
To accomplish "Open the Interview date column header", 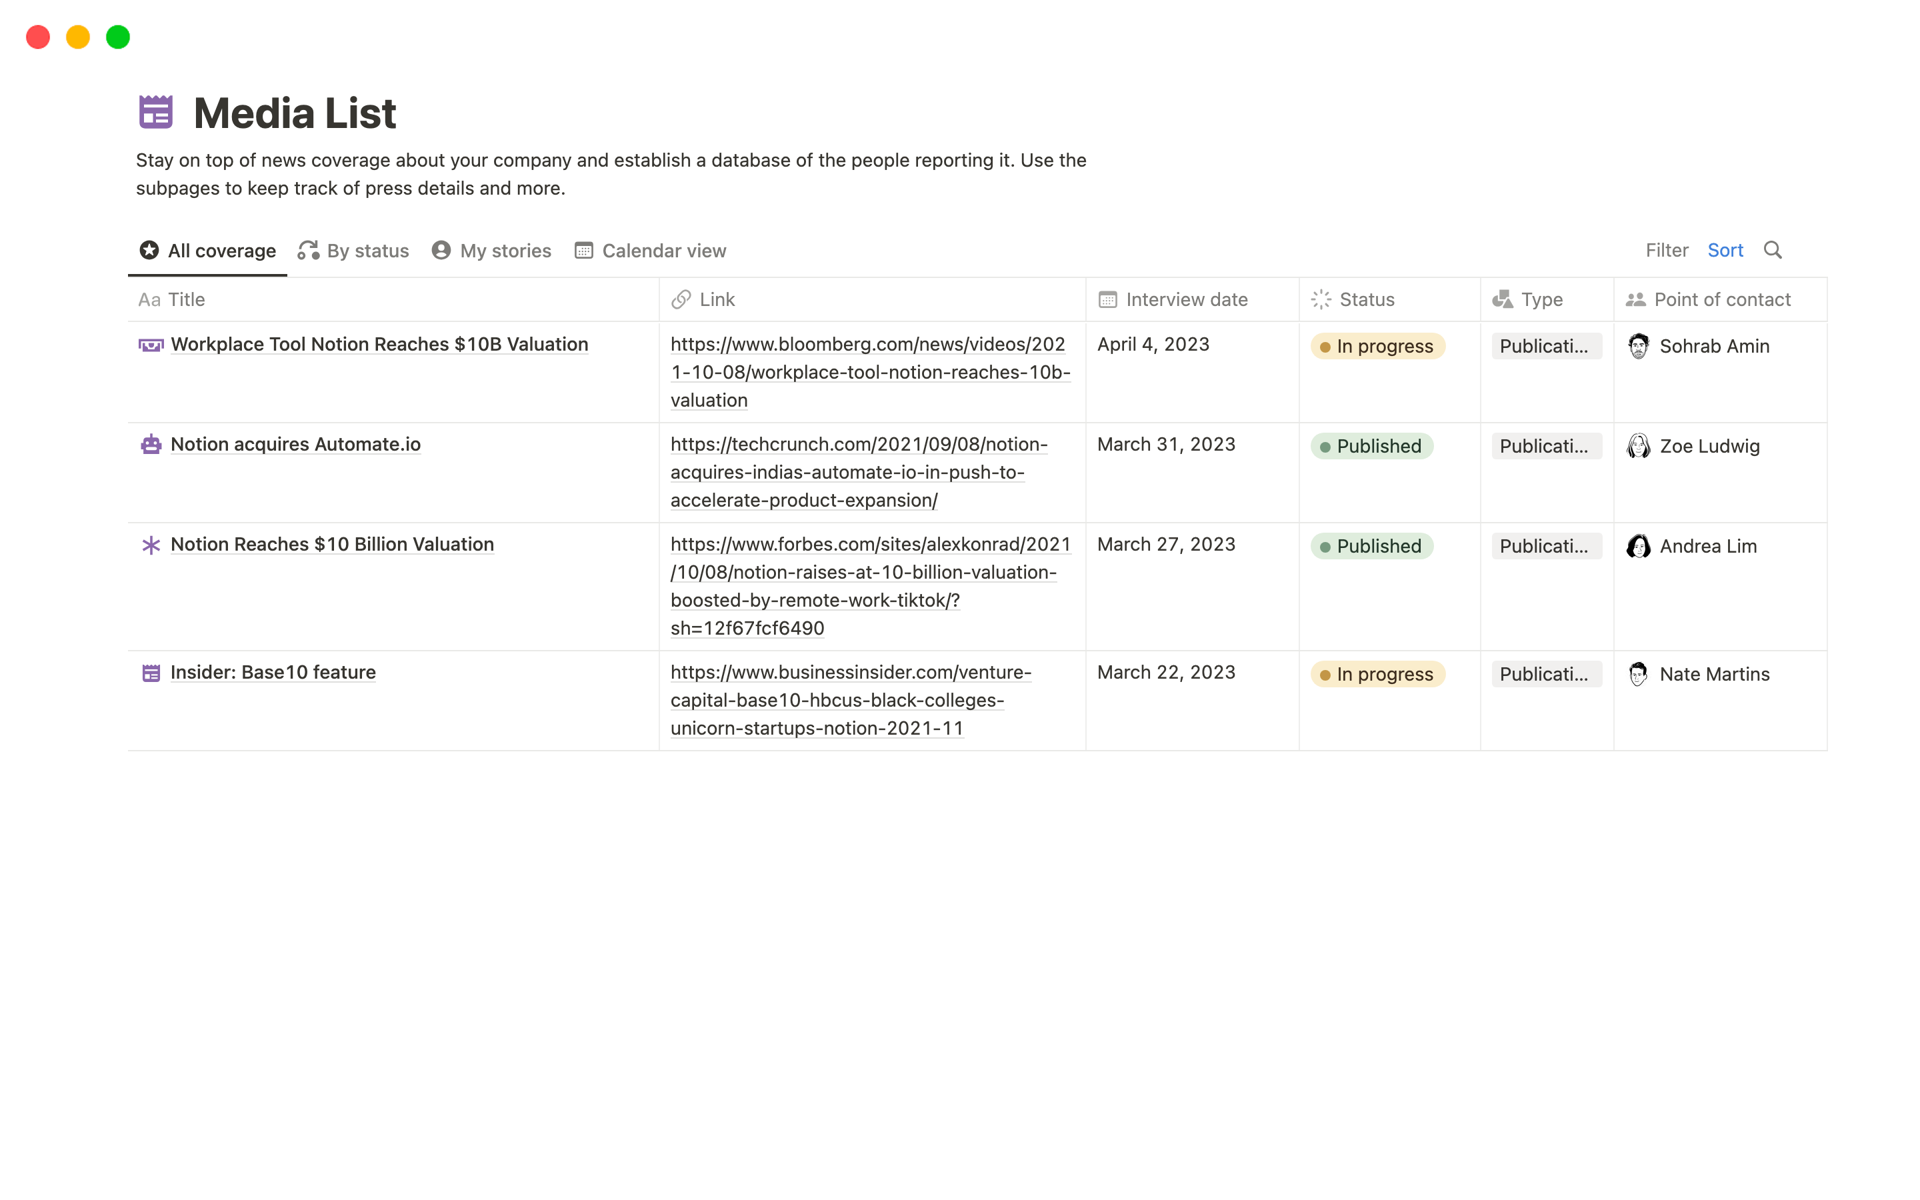I will 1186,299.
